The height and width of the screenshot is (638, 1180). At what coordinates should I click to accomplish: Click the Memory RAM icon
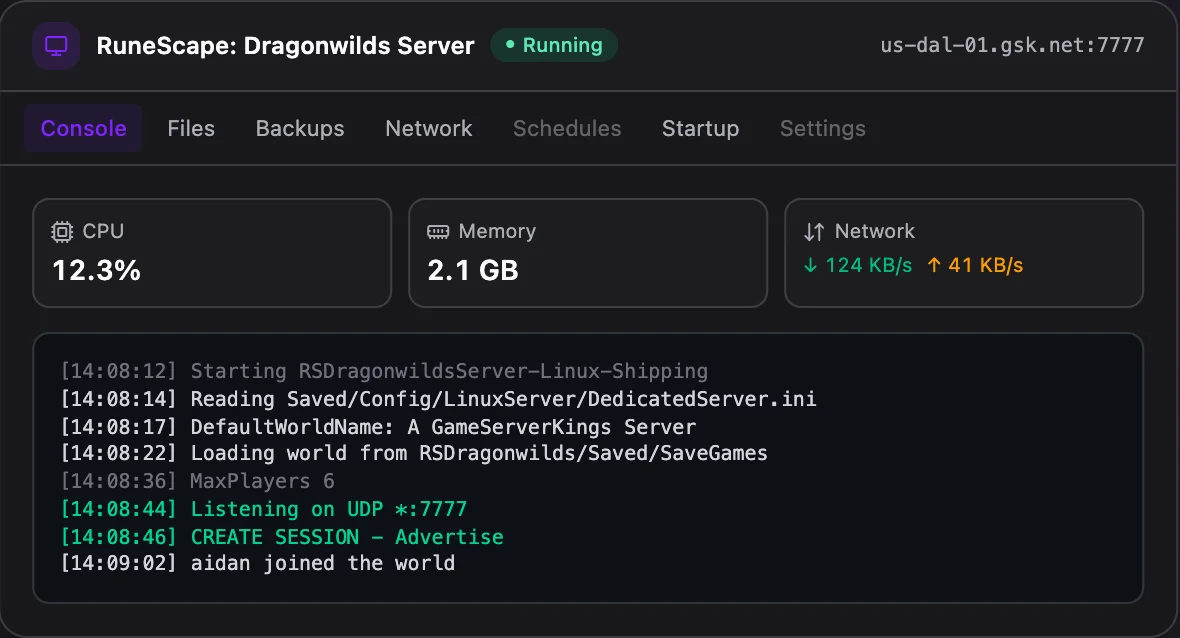[438, 232]
